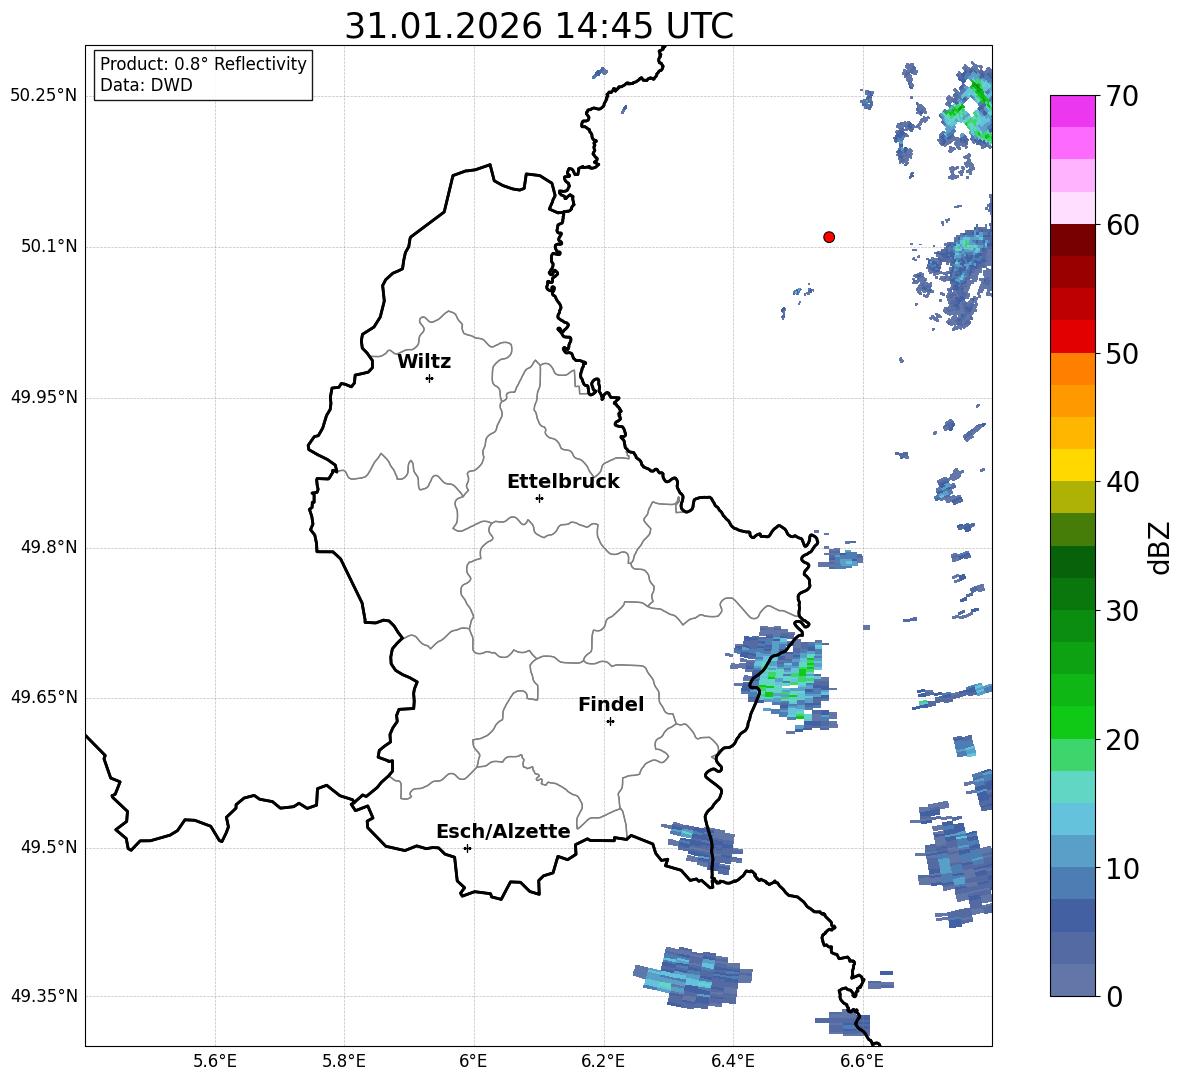The image size is (1184, 1081).
Task: Click the Wiltz station label
Action: (x=424, y=362)
